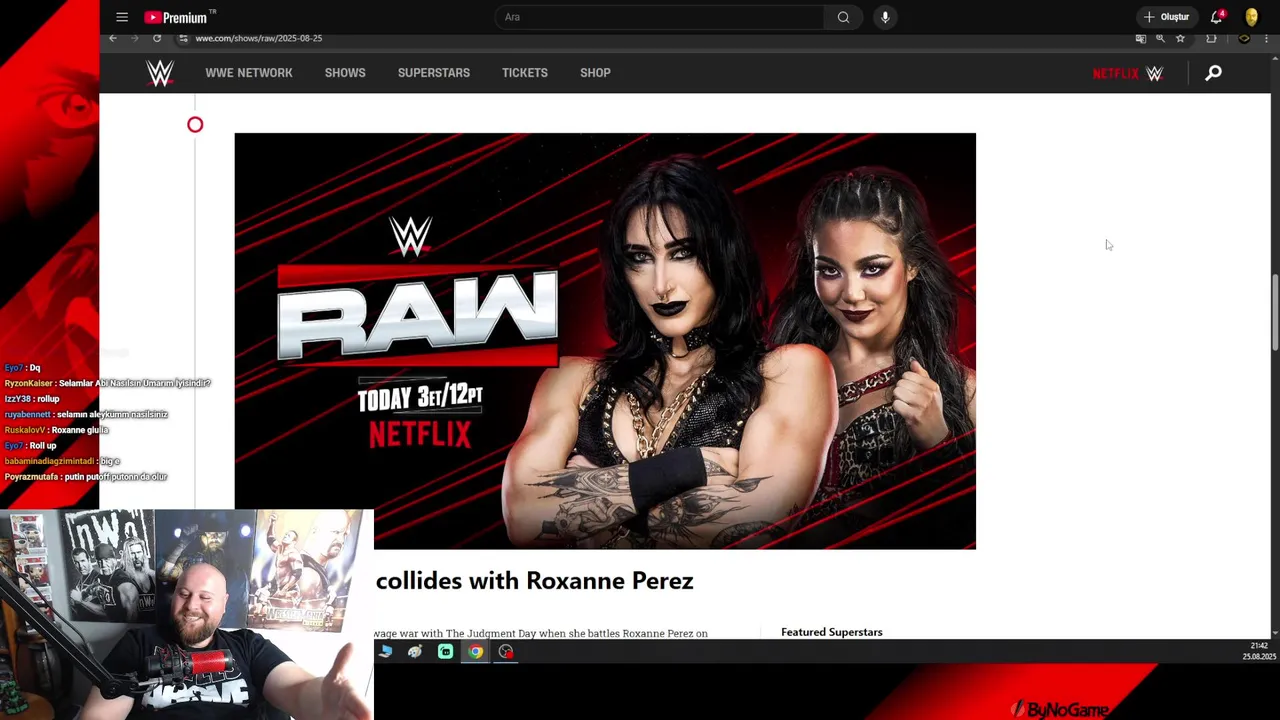Viewport: 1280px width, 720px height.
Task: Switch to Google Chrome in taskbar
Action: pos(476,652)
